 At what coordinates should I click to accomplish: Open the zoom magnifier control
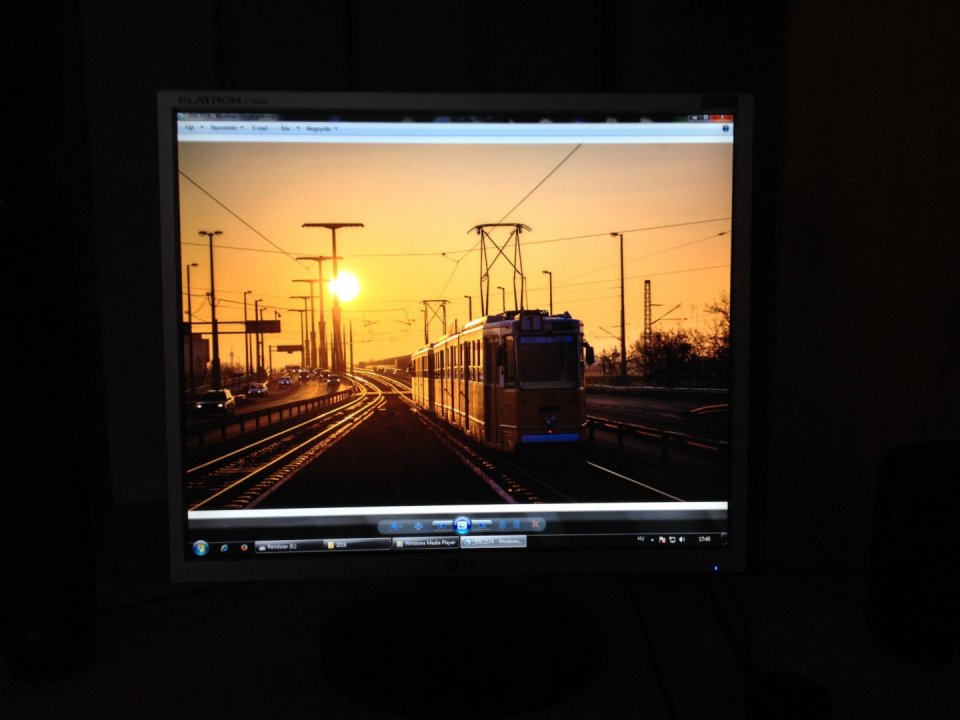pyautogui.click(x=394, y=526)
